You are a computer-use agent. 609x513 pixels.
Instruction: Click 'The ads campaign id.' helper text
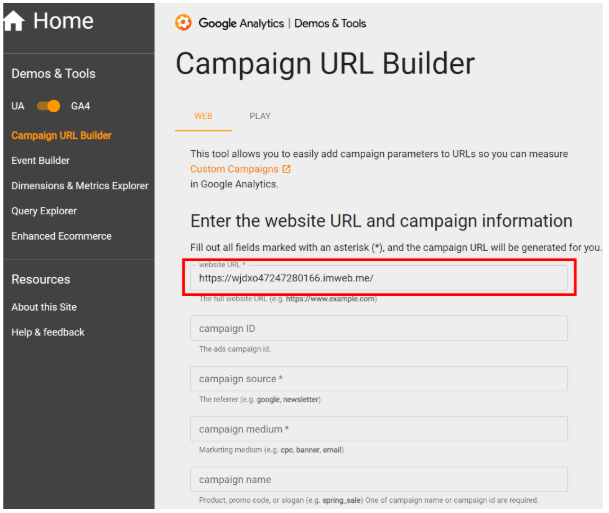click(x=235, y=349)
